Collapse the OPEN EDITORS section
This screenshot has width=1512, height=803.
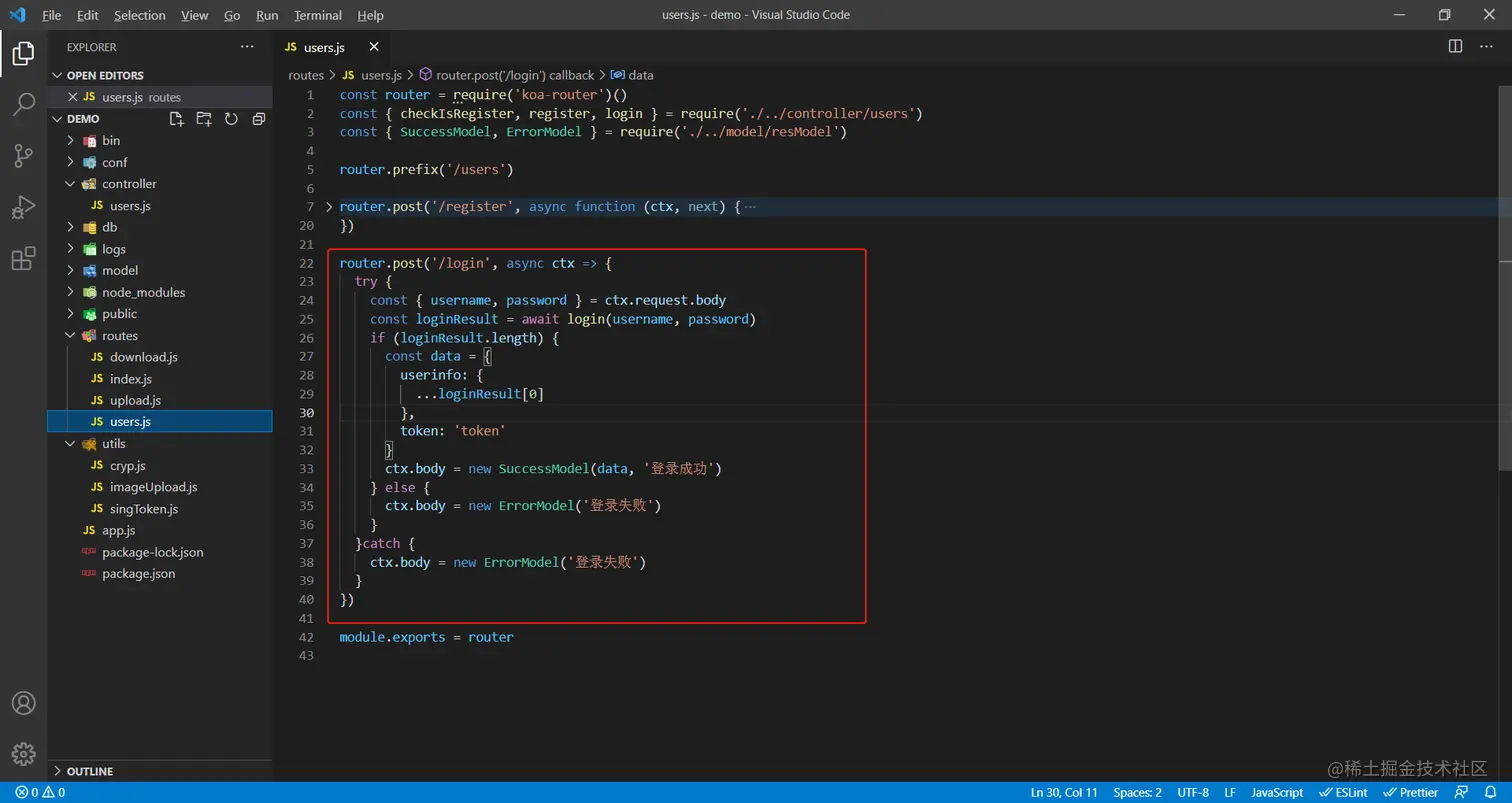(x=58, y=76)
